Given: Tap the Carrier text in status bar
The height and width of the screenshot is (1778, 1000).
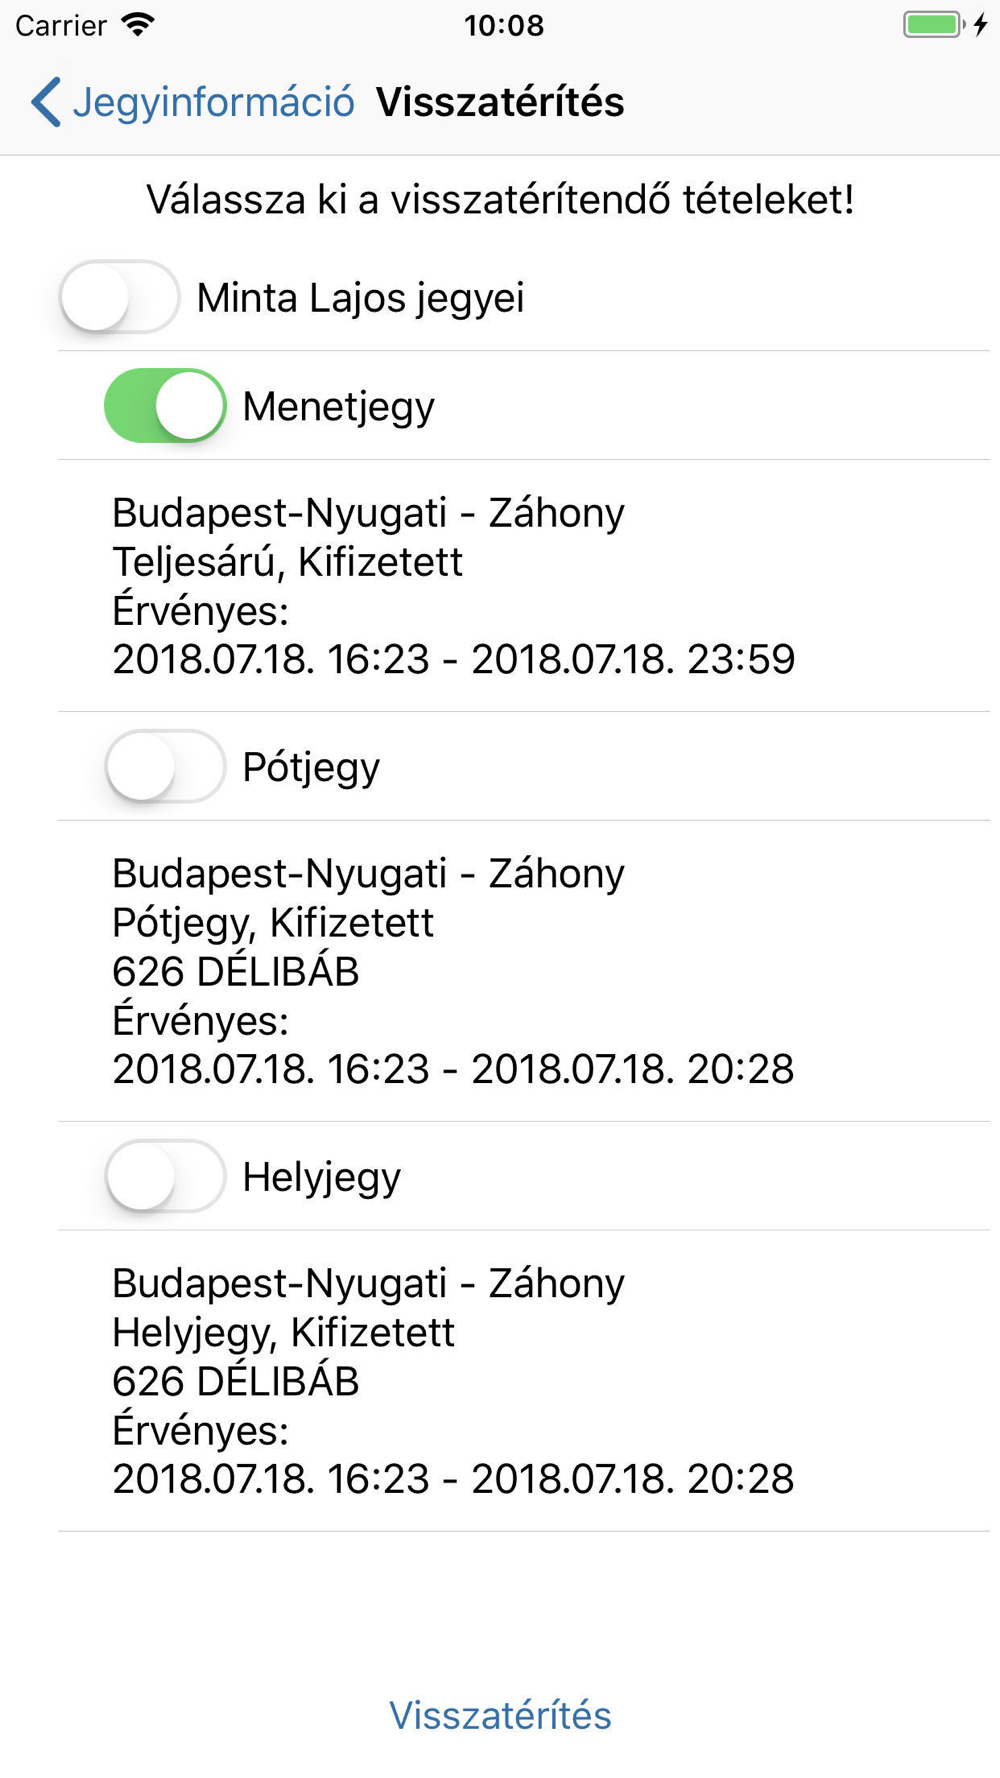Looking at the screenshot, I should (x=61, y=25).
